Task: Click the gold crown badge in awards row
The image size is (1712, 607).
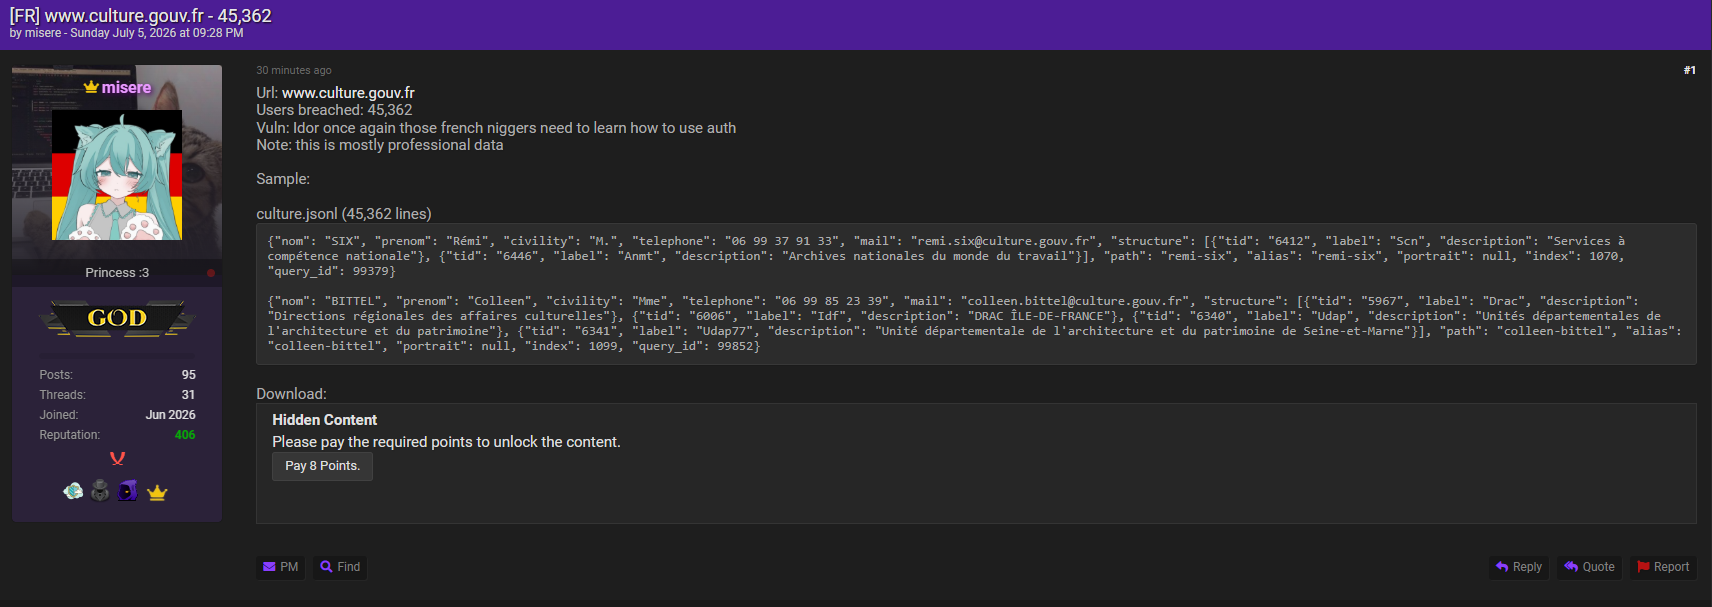Action: [x=157, y=492]
